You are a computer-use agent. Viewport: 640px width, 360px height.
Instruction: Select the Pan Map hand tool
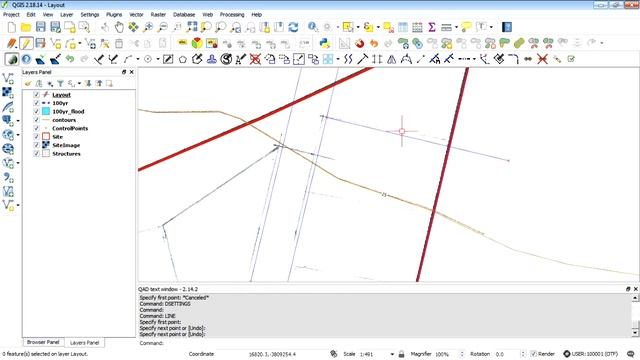119,27
